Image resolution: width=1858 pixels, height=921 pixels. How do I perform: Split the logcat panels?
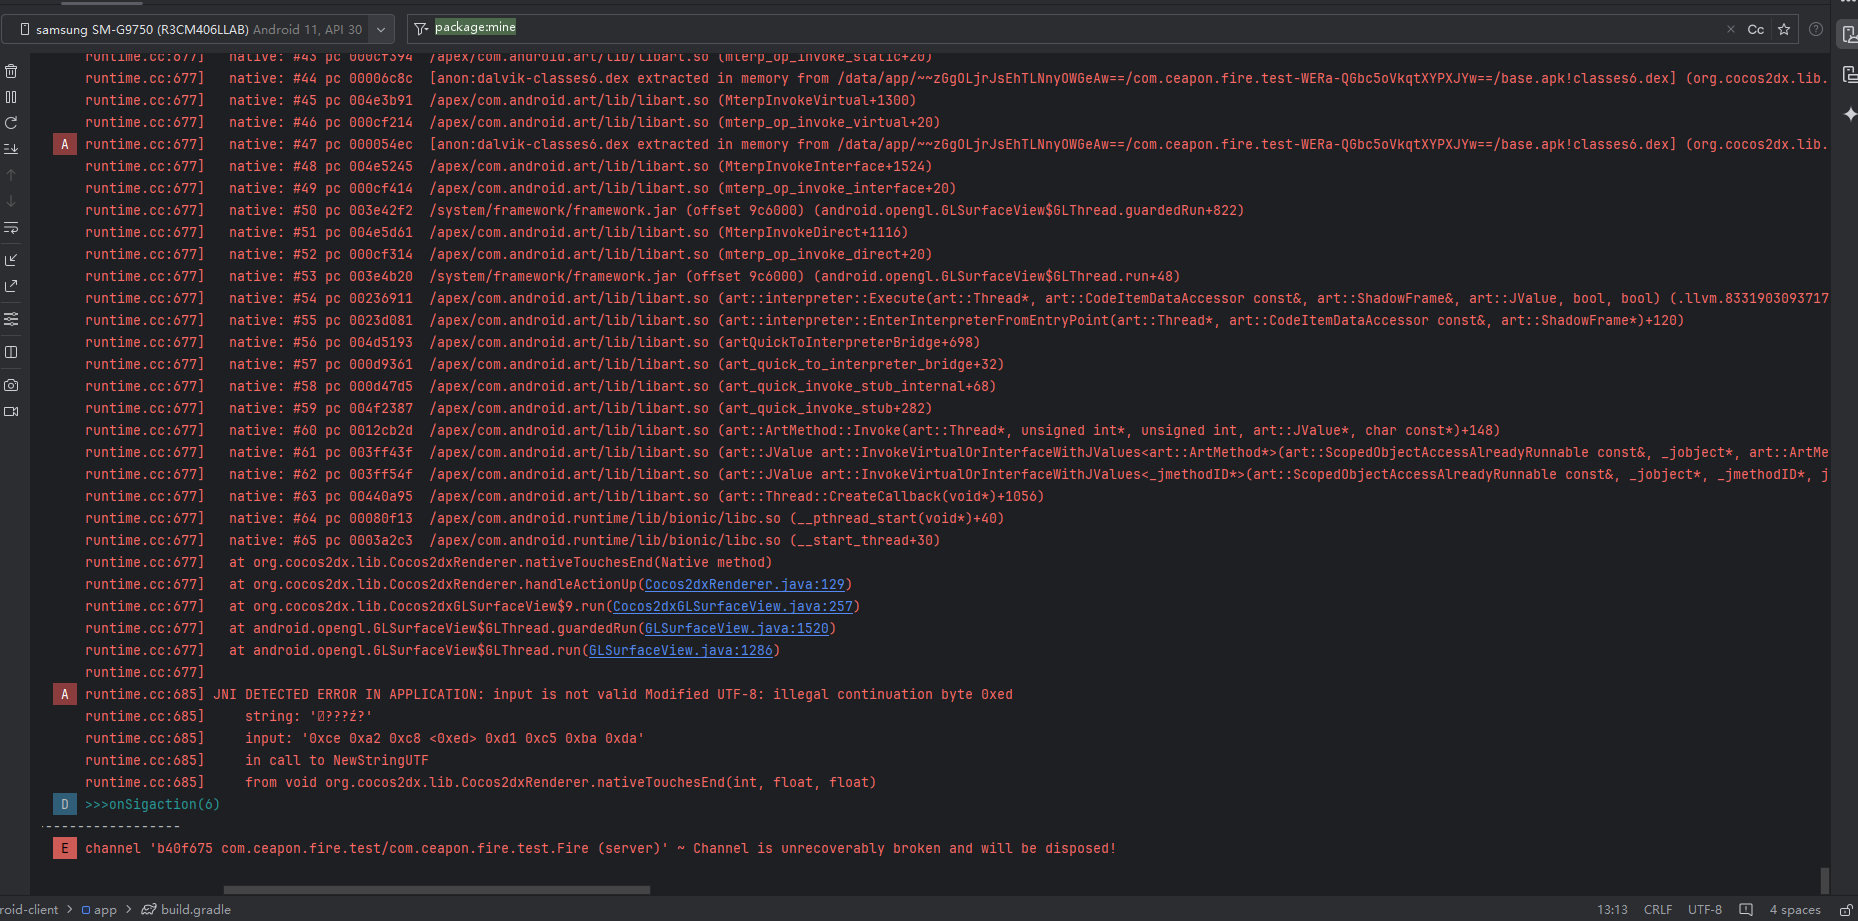(11, 352)
